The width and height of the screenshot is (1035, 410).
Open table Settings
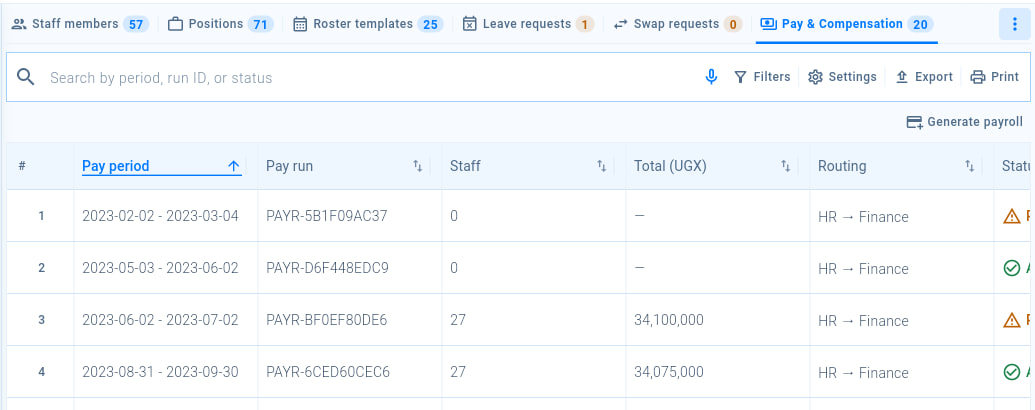(x=842, y=77)
